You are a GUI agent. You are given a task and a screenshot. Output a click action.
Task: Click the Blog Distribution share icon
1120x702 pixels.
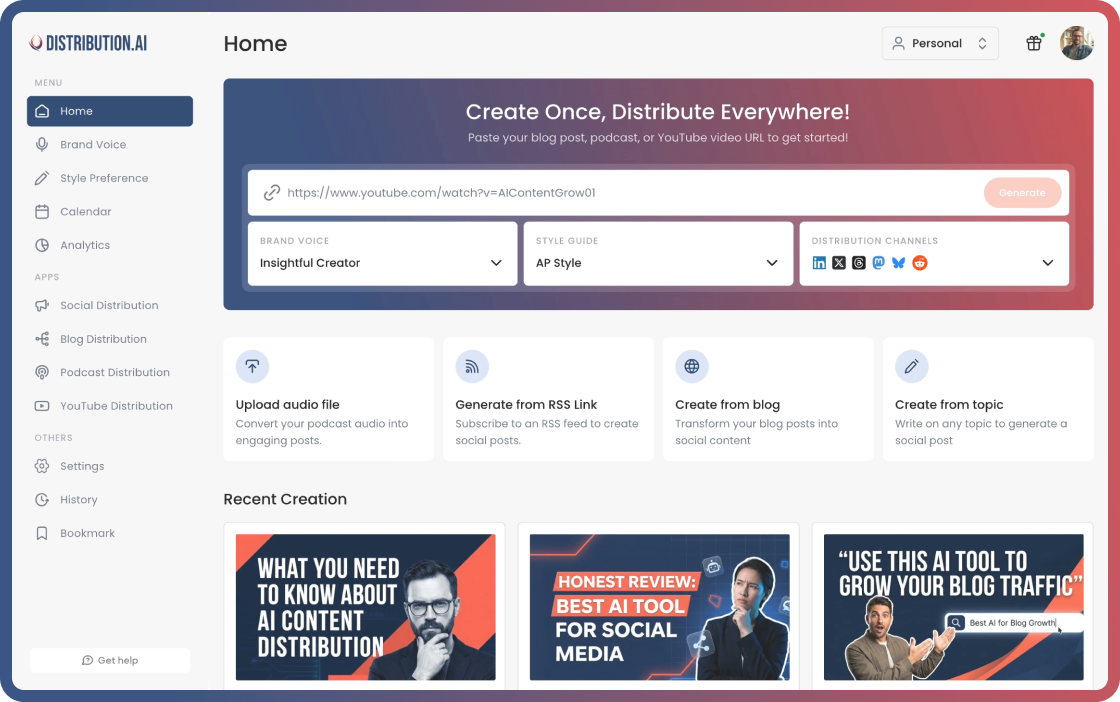click(x=42, y=339)
